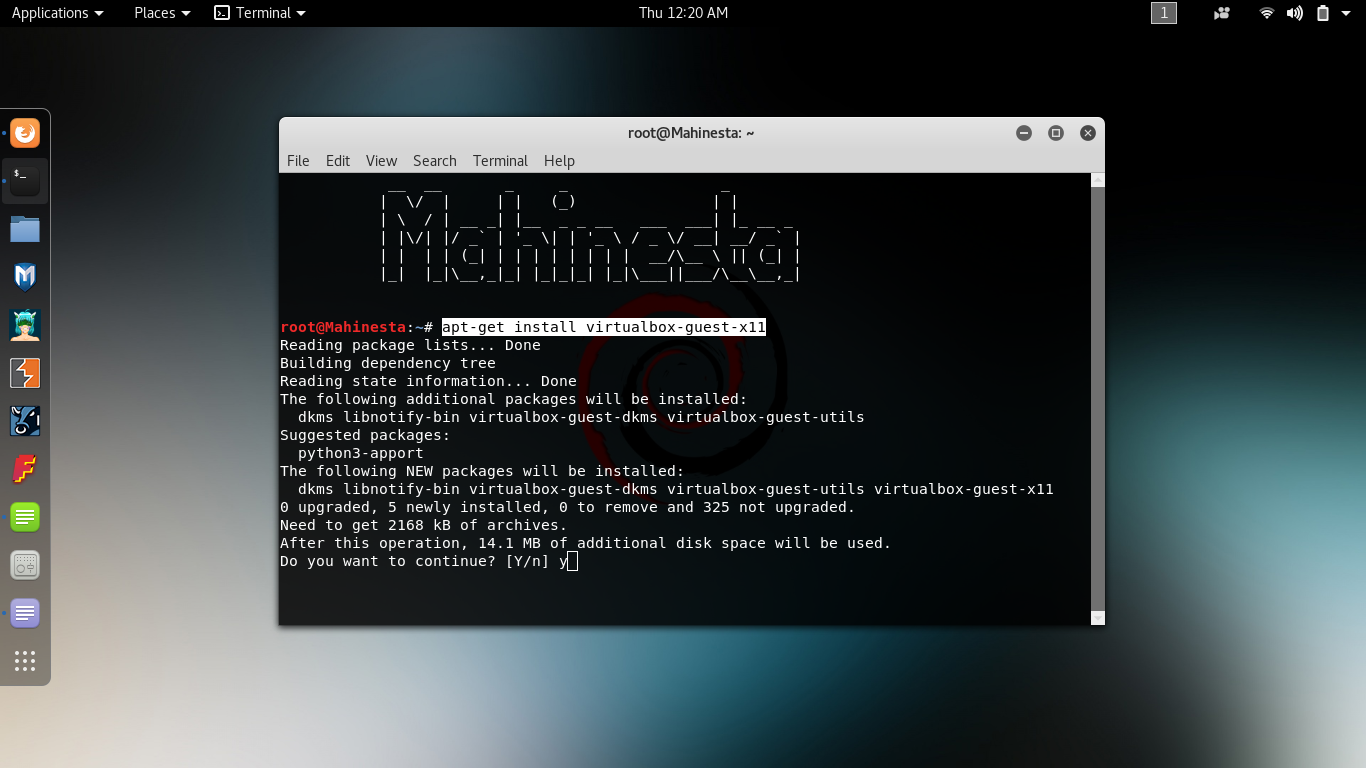Screen dimensions: 1366x768
Task: Maximize the terminal window
Action: point(1056,133)
